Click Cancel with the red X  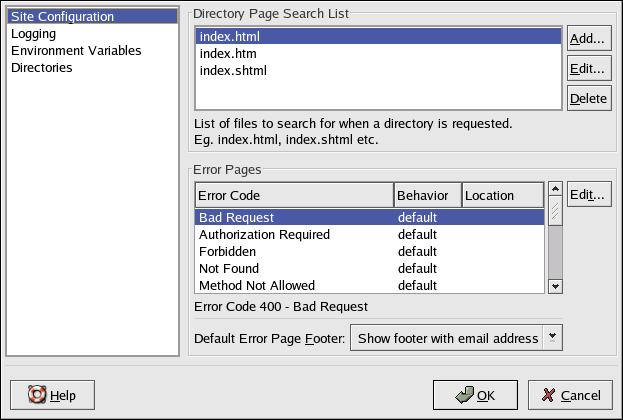(570, 395)
